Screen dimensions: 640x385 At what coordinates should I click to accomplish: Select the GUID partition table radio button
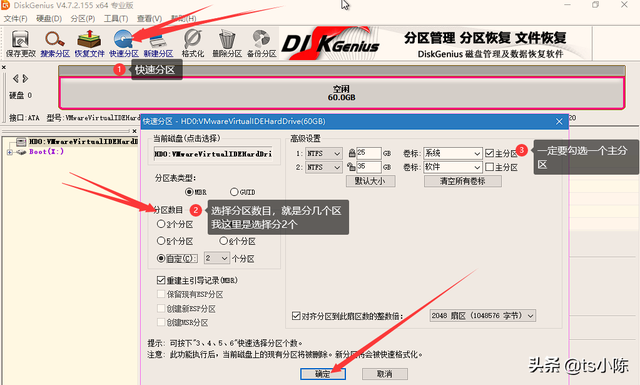click(234, 191)
